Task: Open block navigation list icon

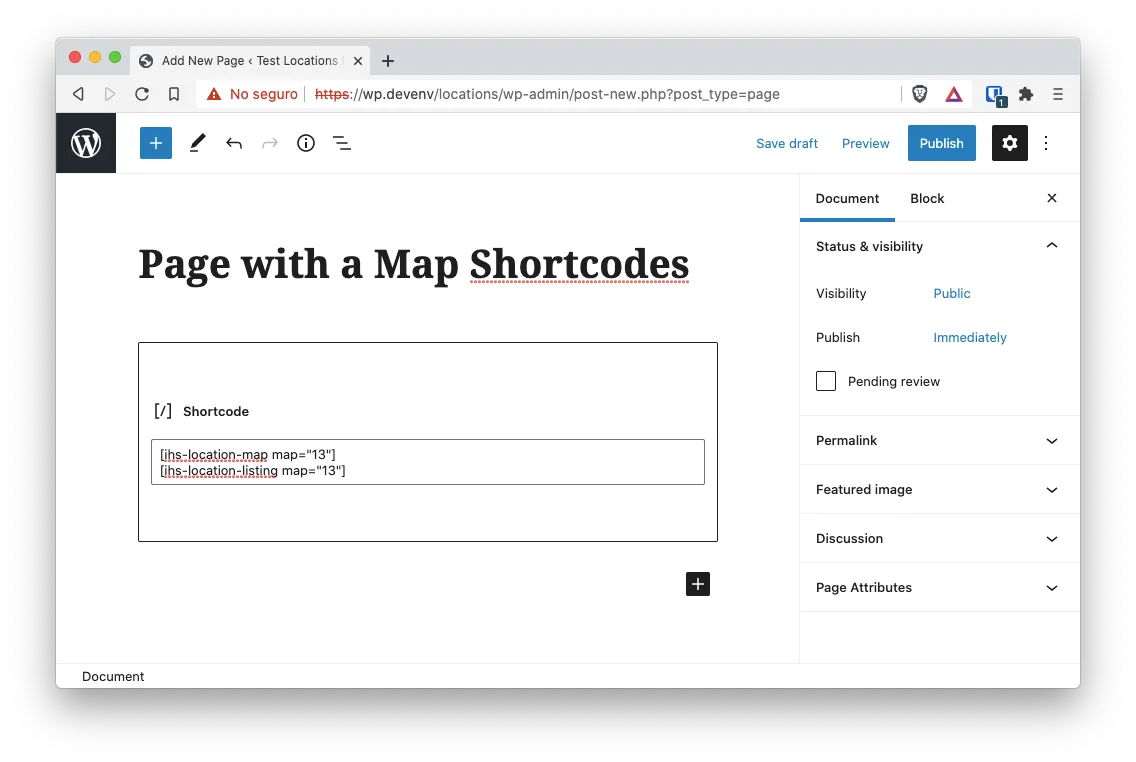Action: tap(342, 143)
